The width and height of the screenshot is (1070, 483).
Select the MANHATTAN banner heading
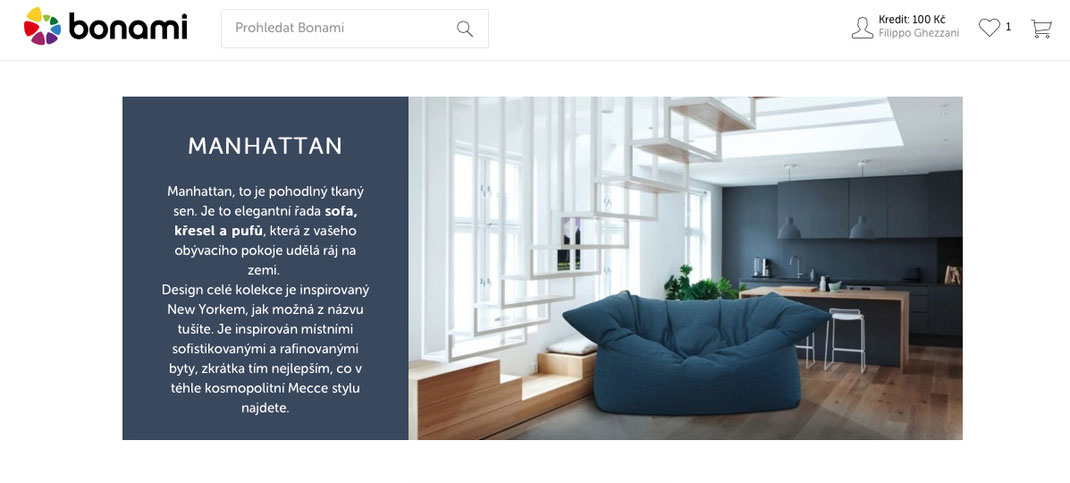[x=265, y=146]
